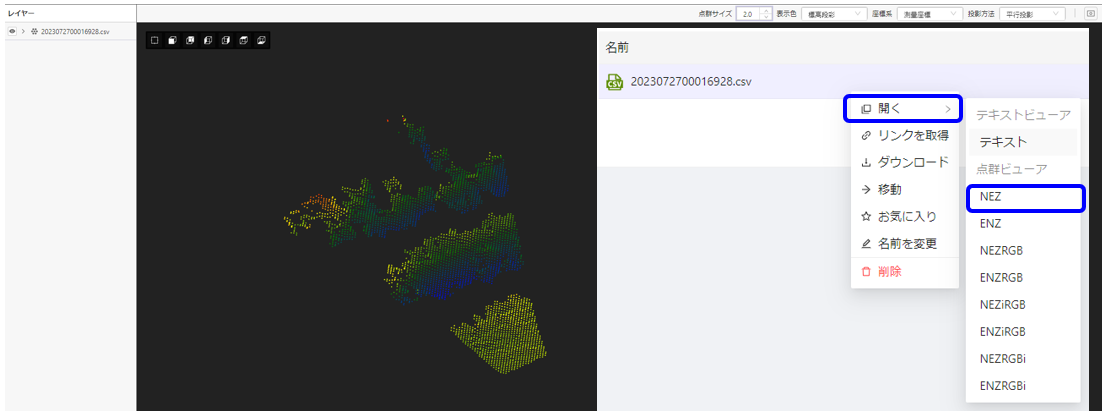This screenshot has width=1107, height=415.
Task: Click the capture icon at the toolbar's right end
Action: (1090, 14)
